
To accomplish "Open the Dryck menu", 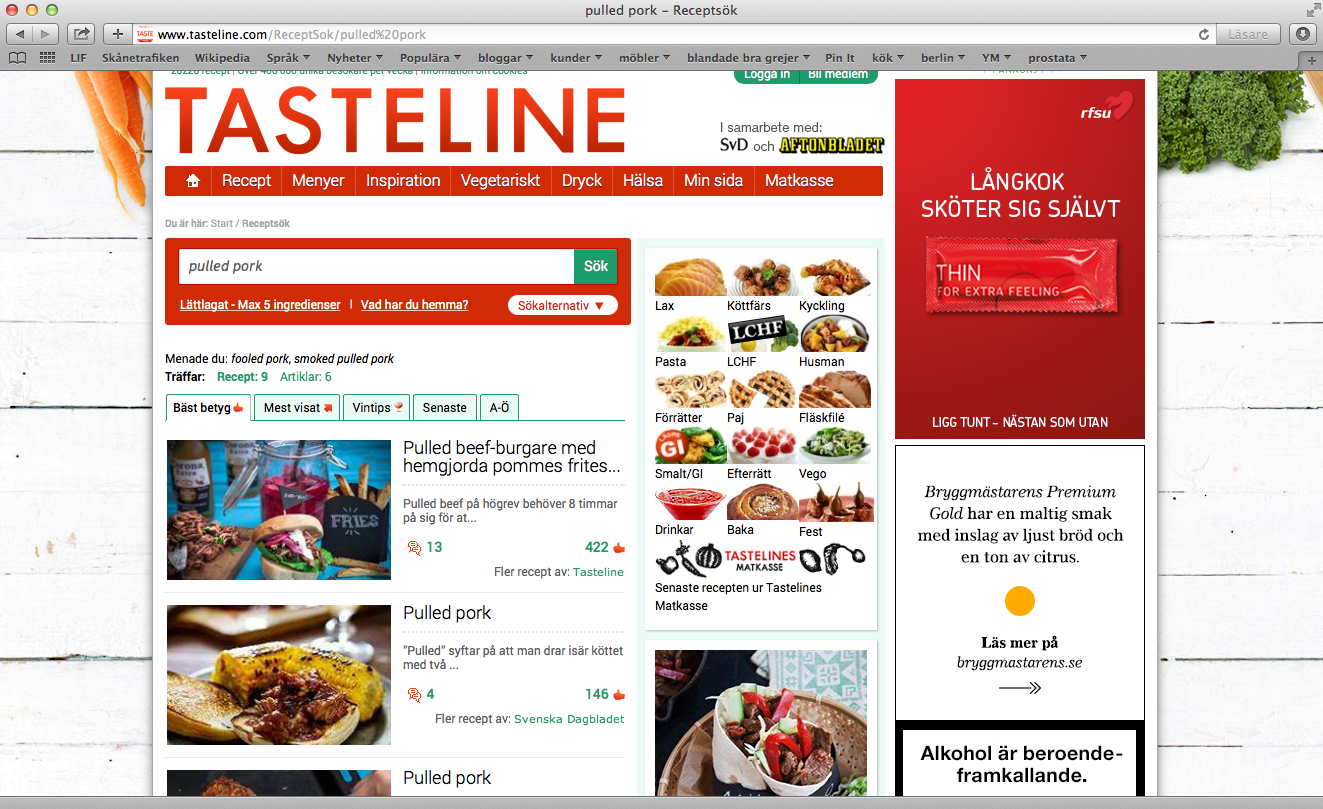I will click(x=582, y=181).
